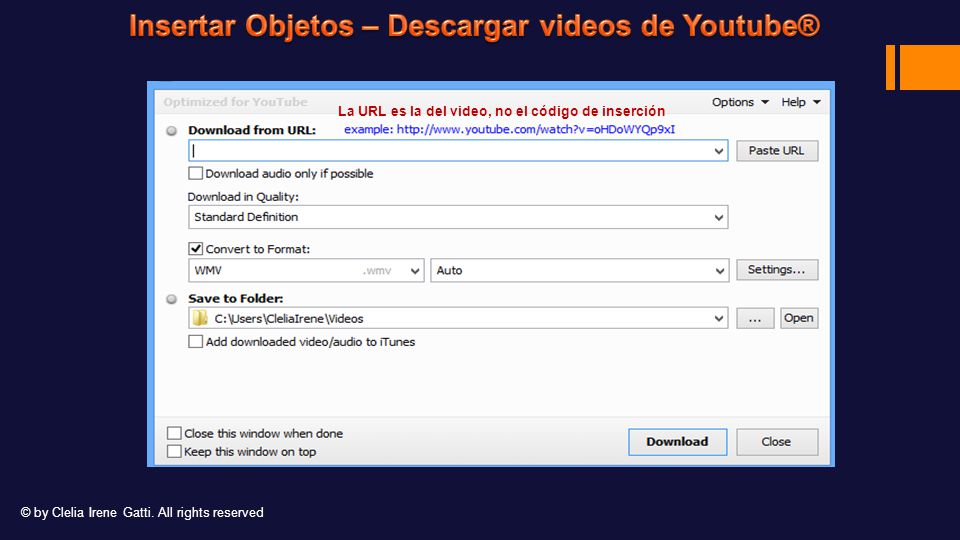This screenshot has width=960, height=540.
Task: Click the browse folder ... button
Action: pos(755,318)
